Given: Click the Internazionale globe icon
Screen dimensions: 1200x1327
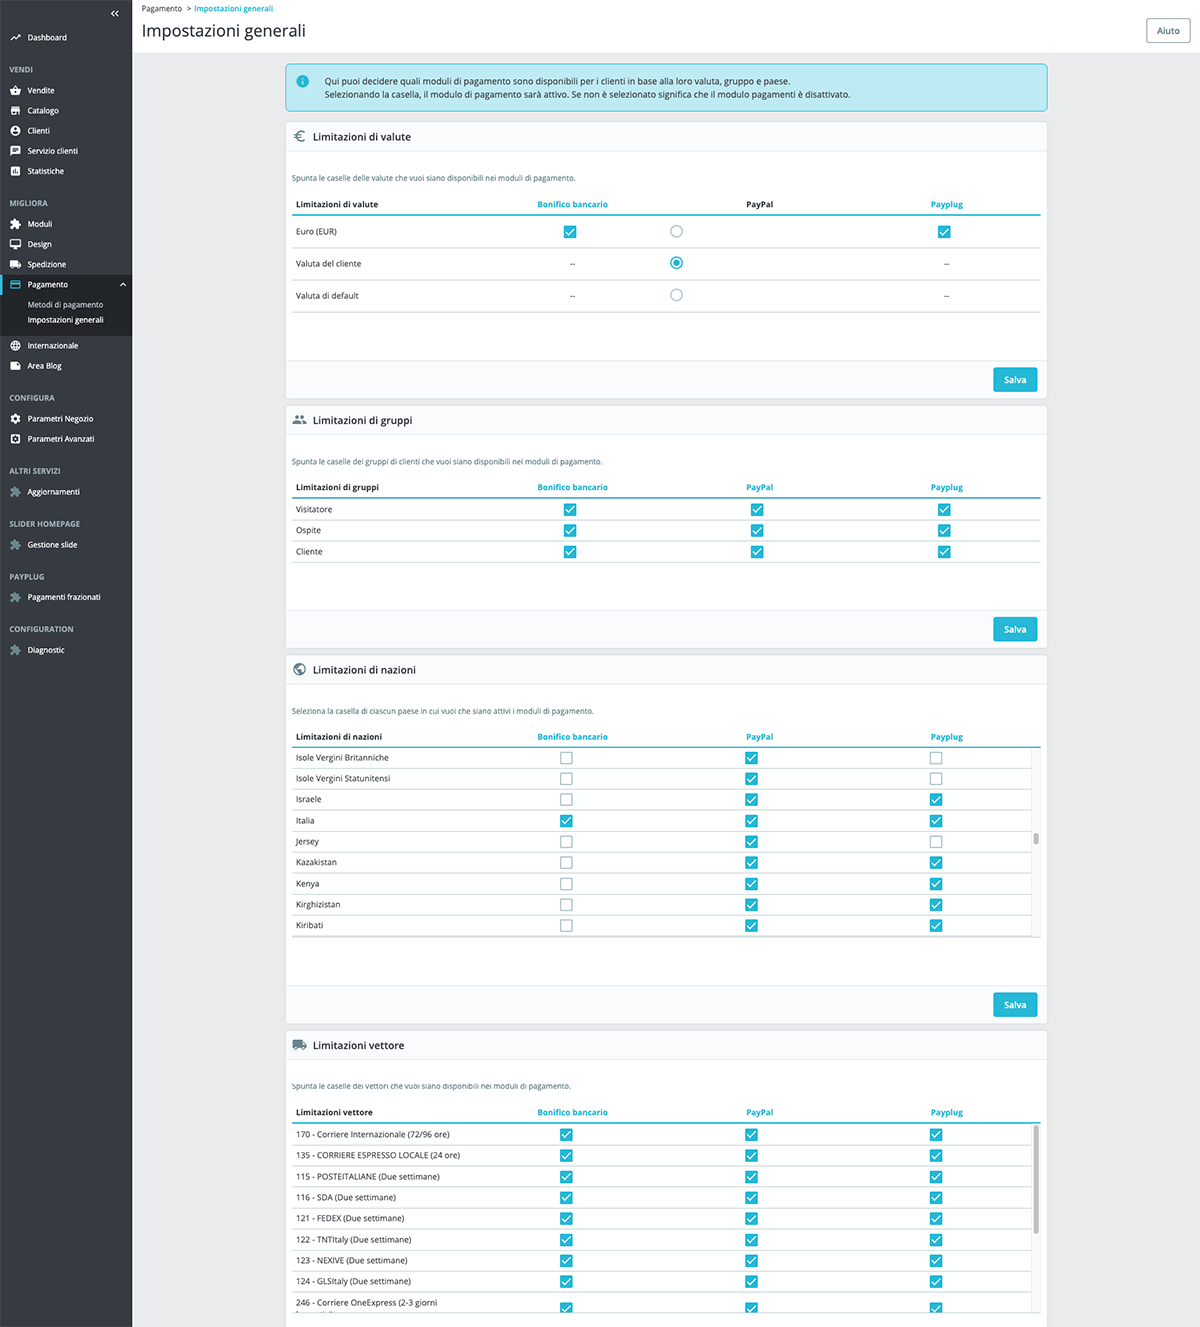Looking at the screenshot, I should pyautogui.click(x=15, y=345).
